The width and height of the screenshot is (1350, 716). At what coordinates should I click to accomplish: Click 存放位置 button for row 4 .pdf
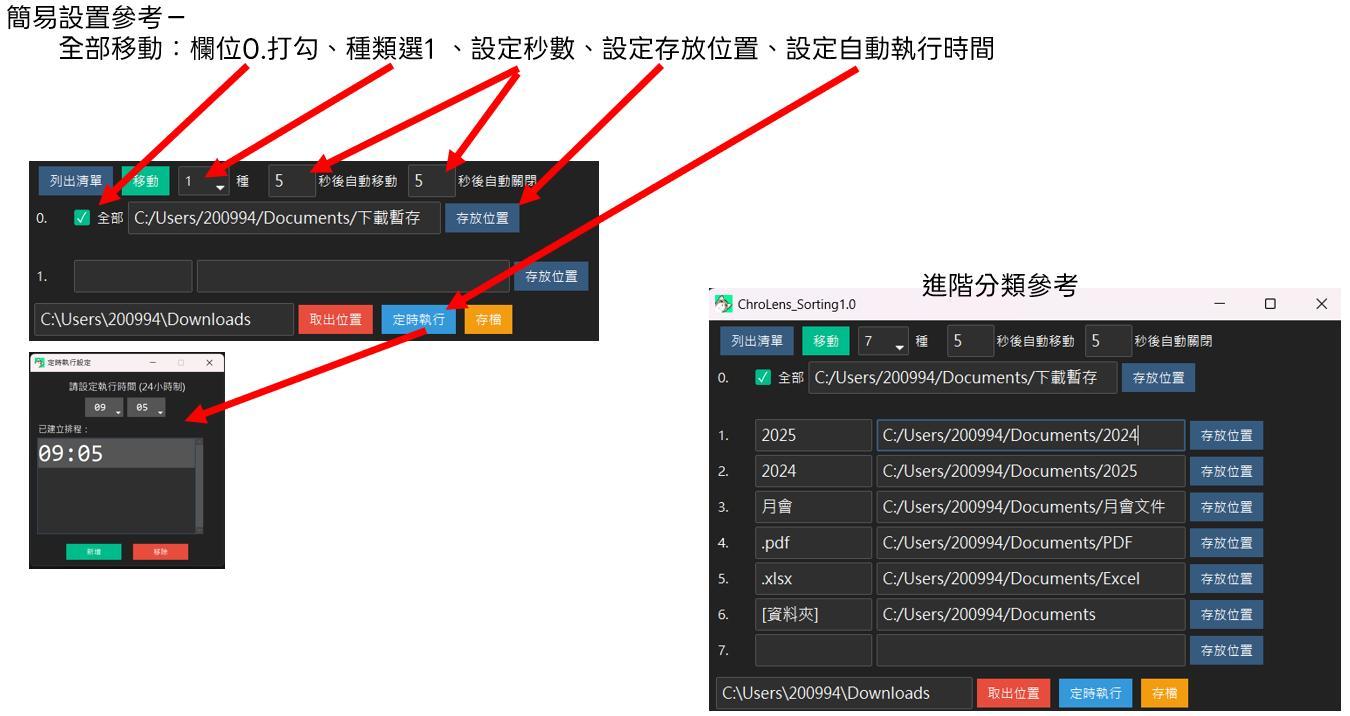coord(1226,543)
